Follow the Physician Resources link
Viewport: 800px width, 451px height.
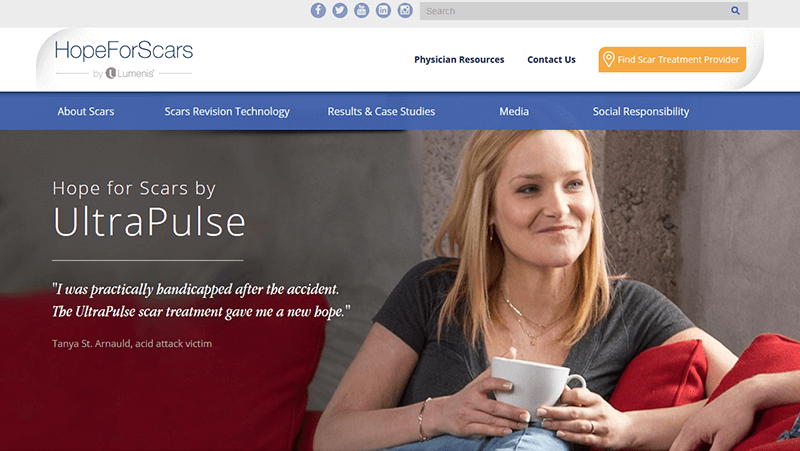click(459, 60)
